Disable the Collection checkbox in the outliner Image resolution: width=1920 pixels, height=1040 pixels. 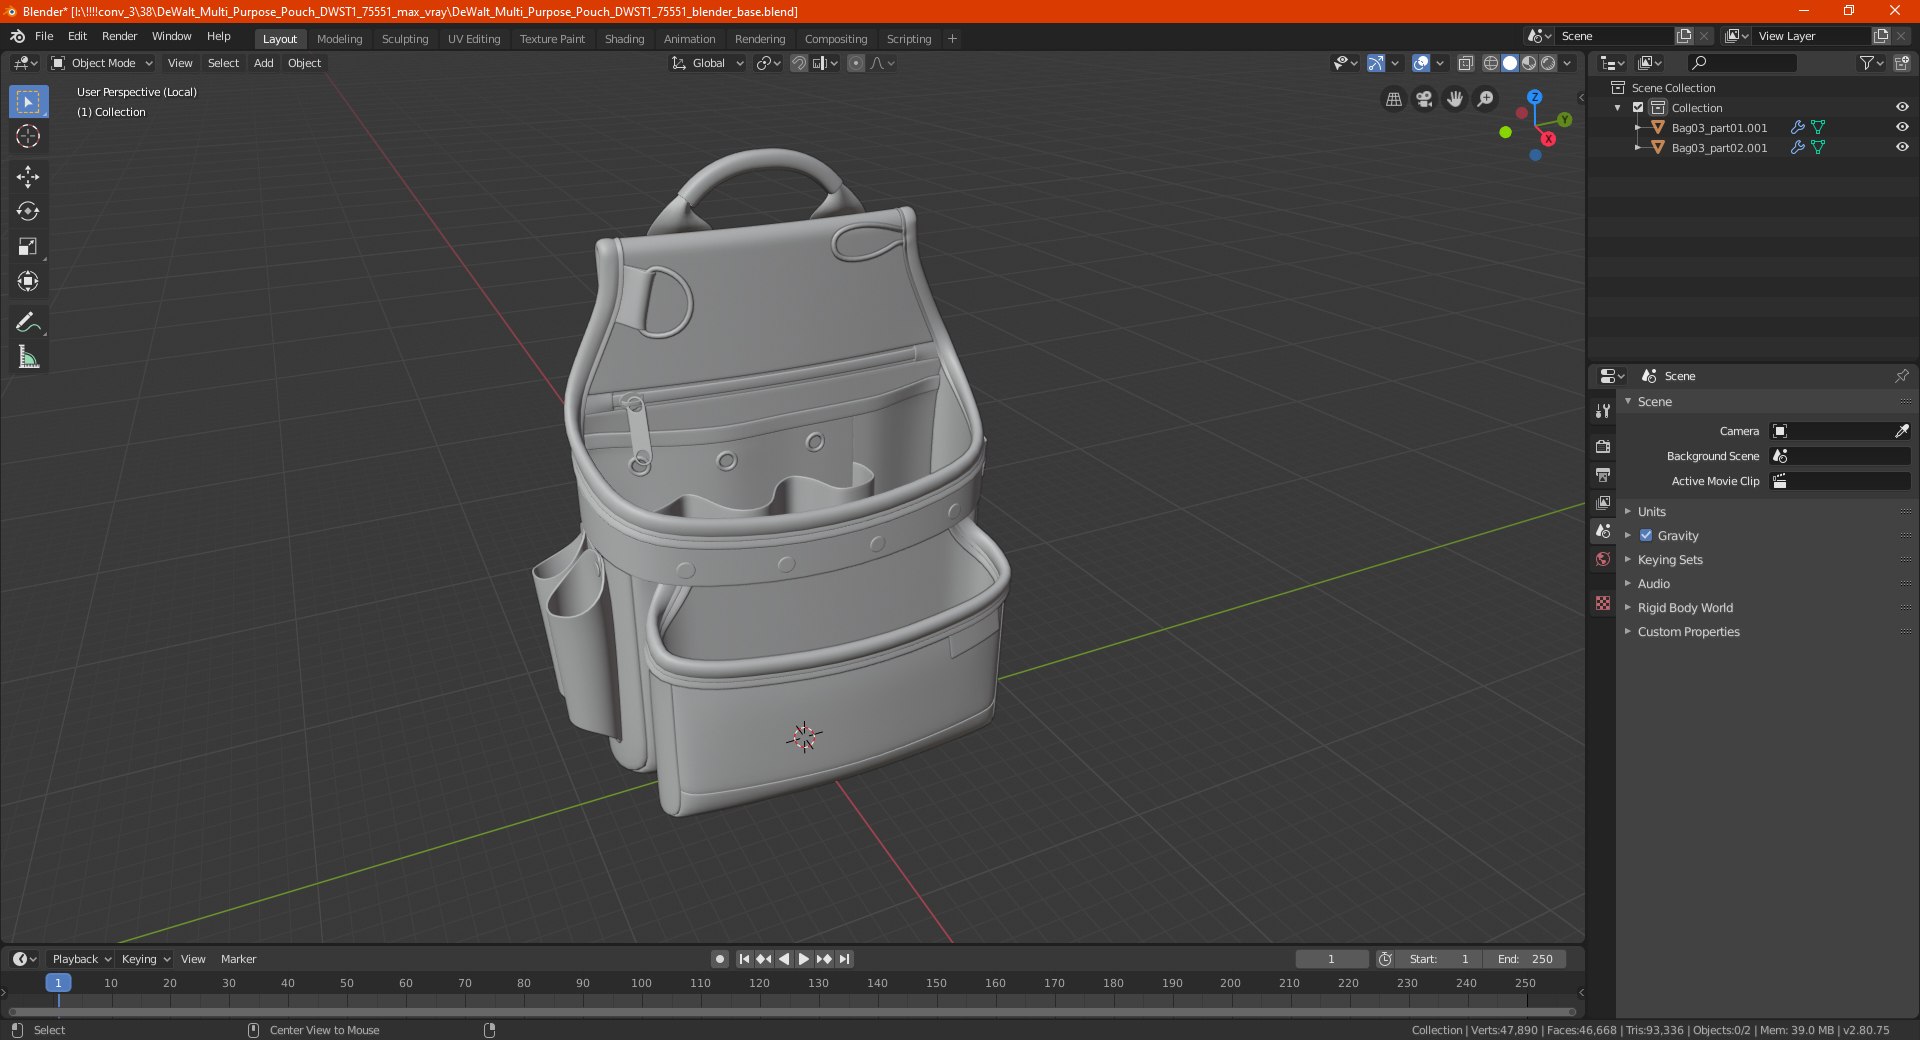pos(1638,107)
